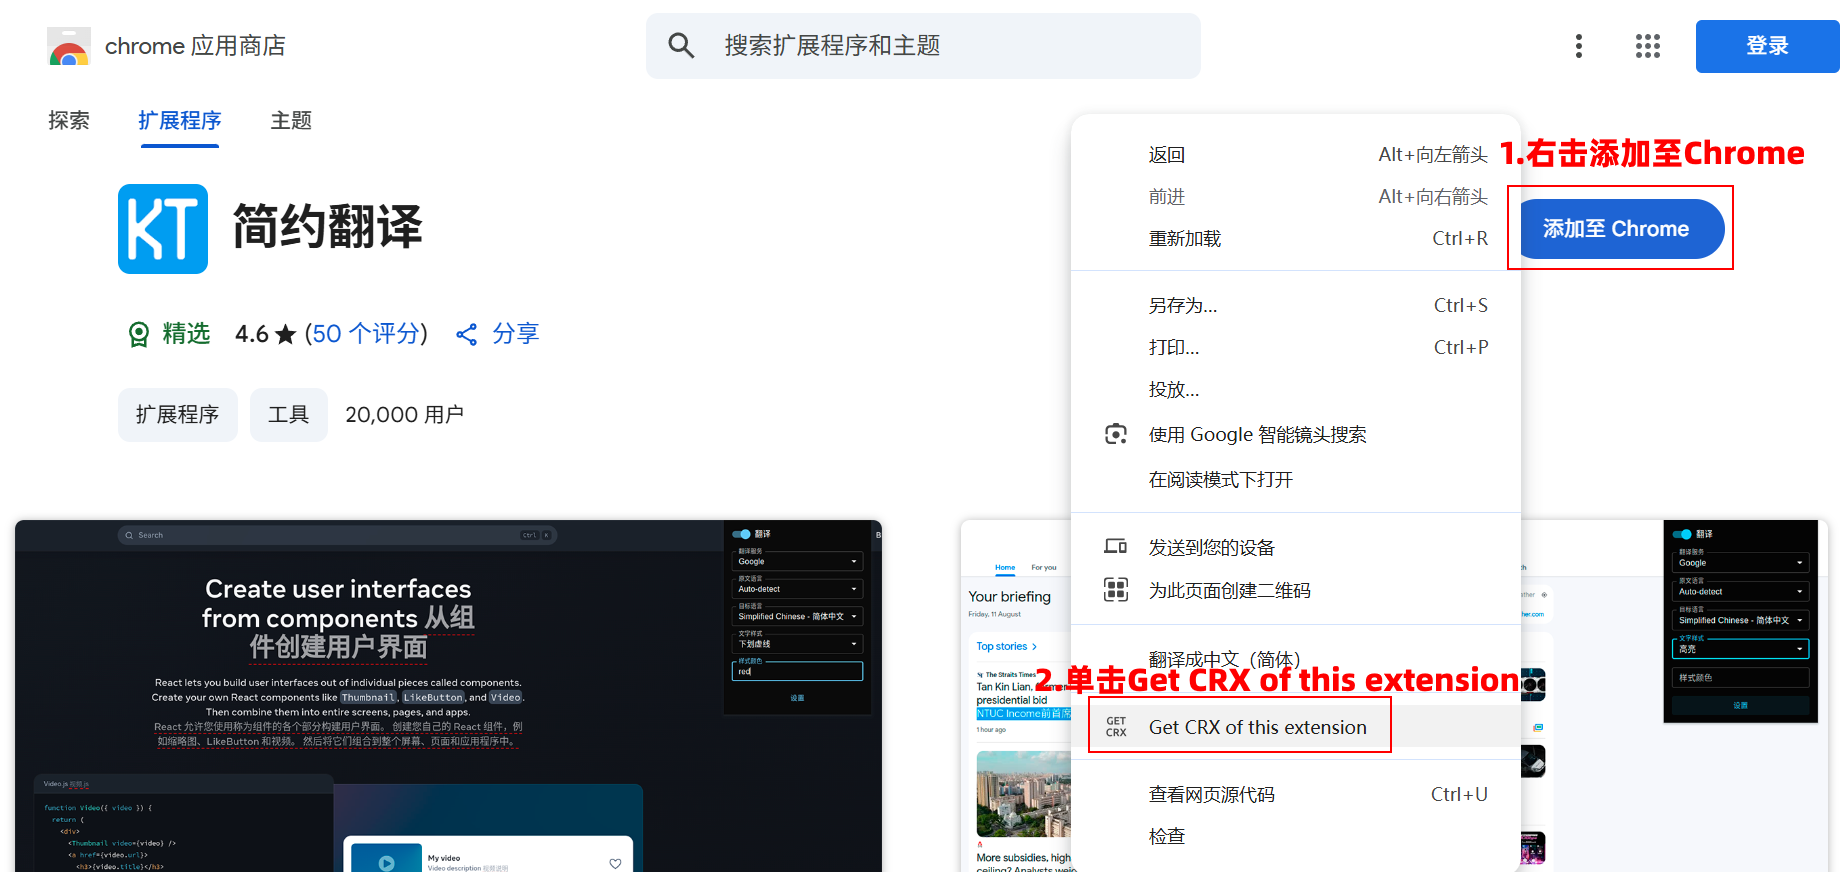Click the search magnifier icon
This screenshot has height=872, width=1846.
(x=681, y=45)
